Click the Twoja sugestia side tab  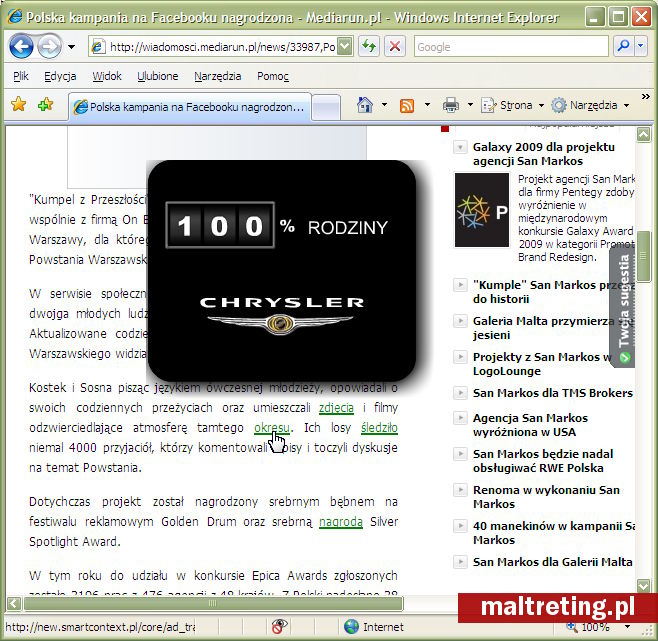(623, 306)
